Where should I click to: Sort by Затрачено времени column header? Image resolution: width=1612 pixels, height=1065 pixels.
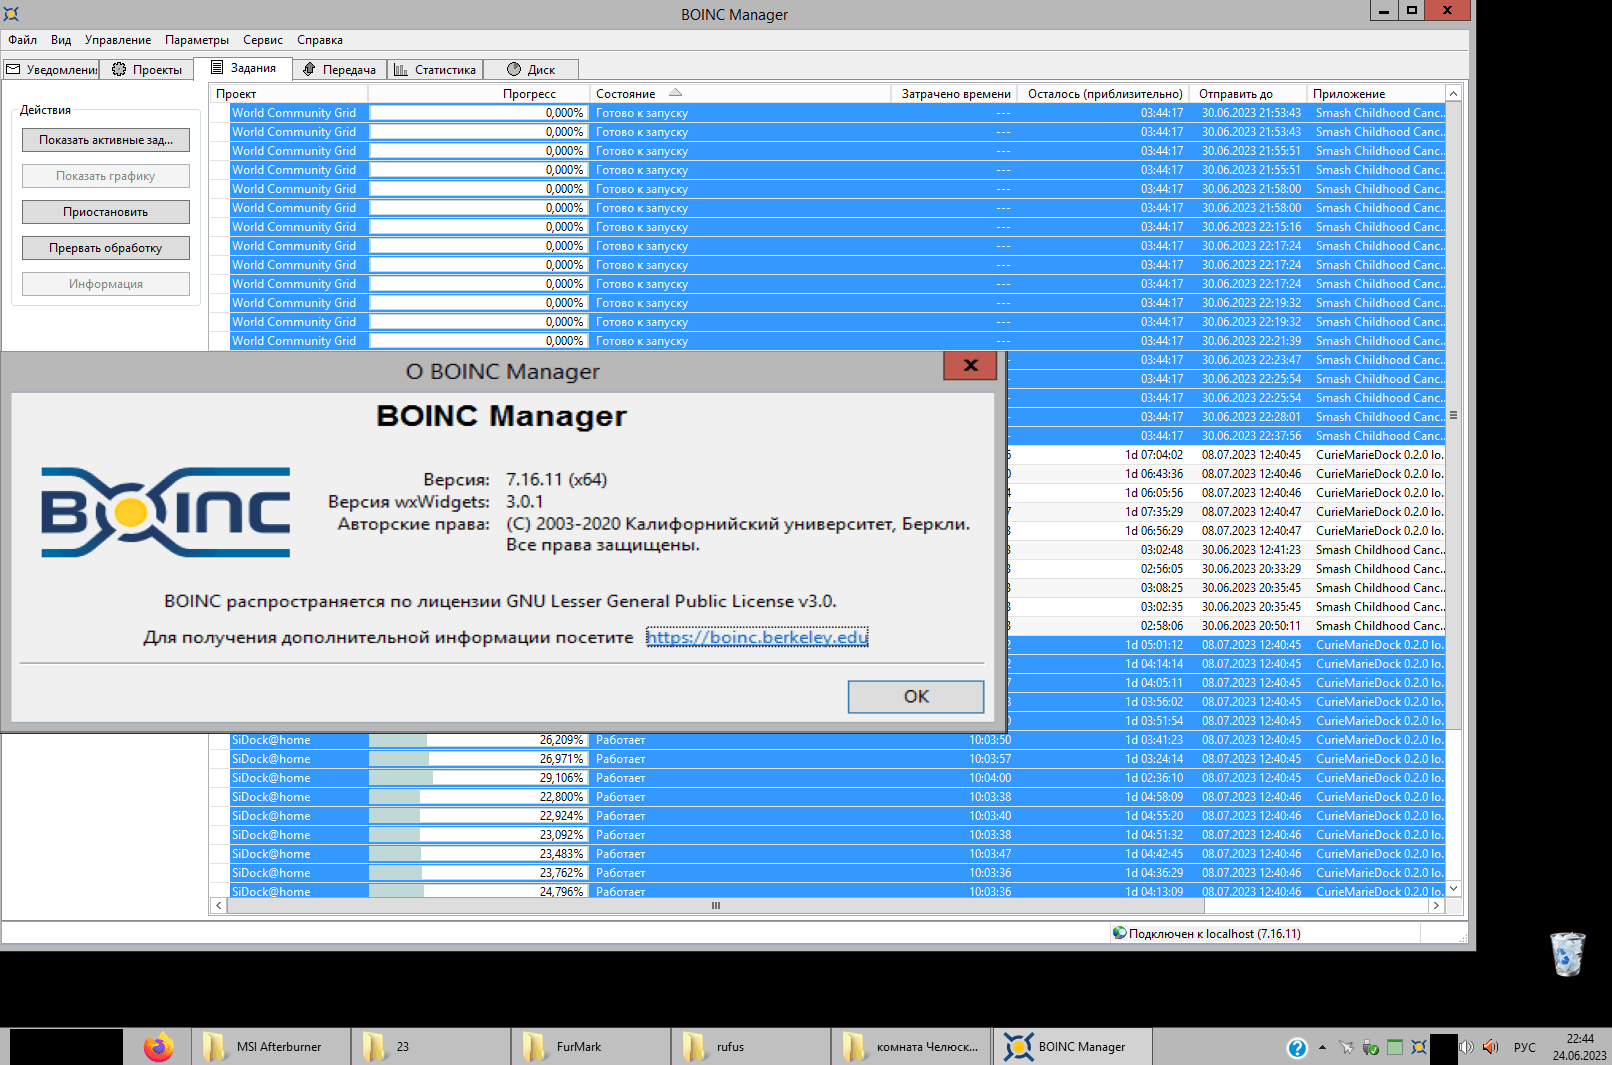tap(954, 94)
